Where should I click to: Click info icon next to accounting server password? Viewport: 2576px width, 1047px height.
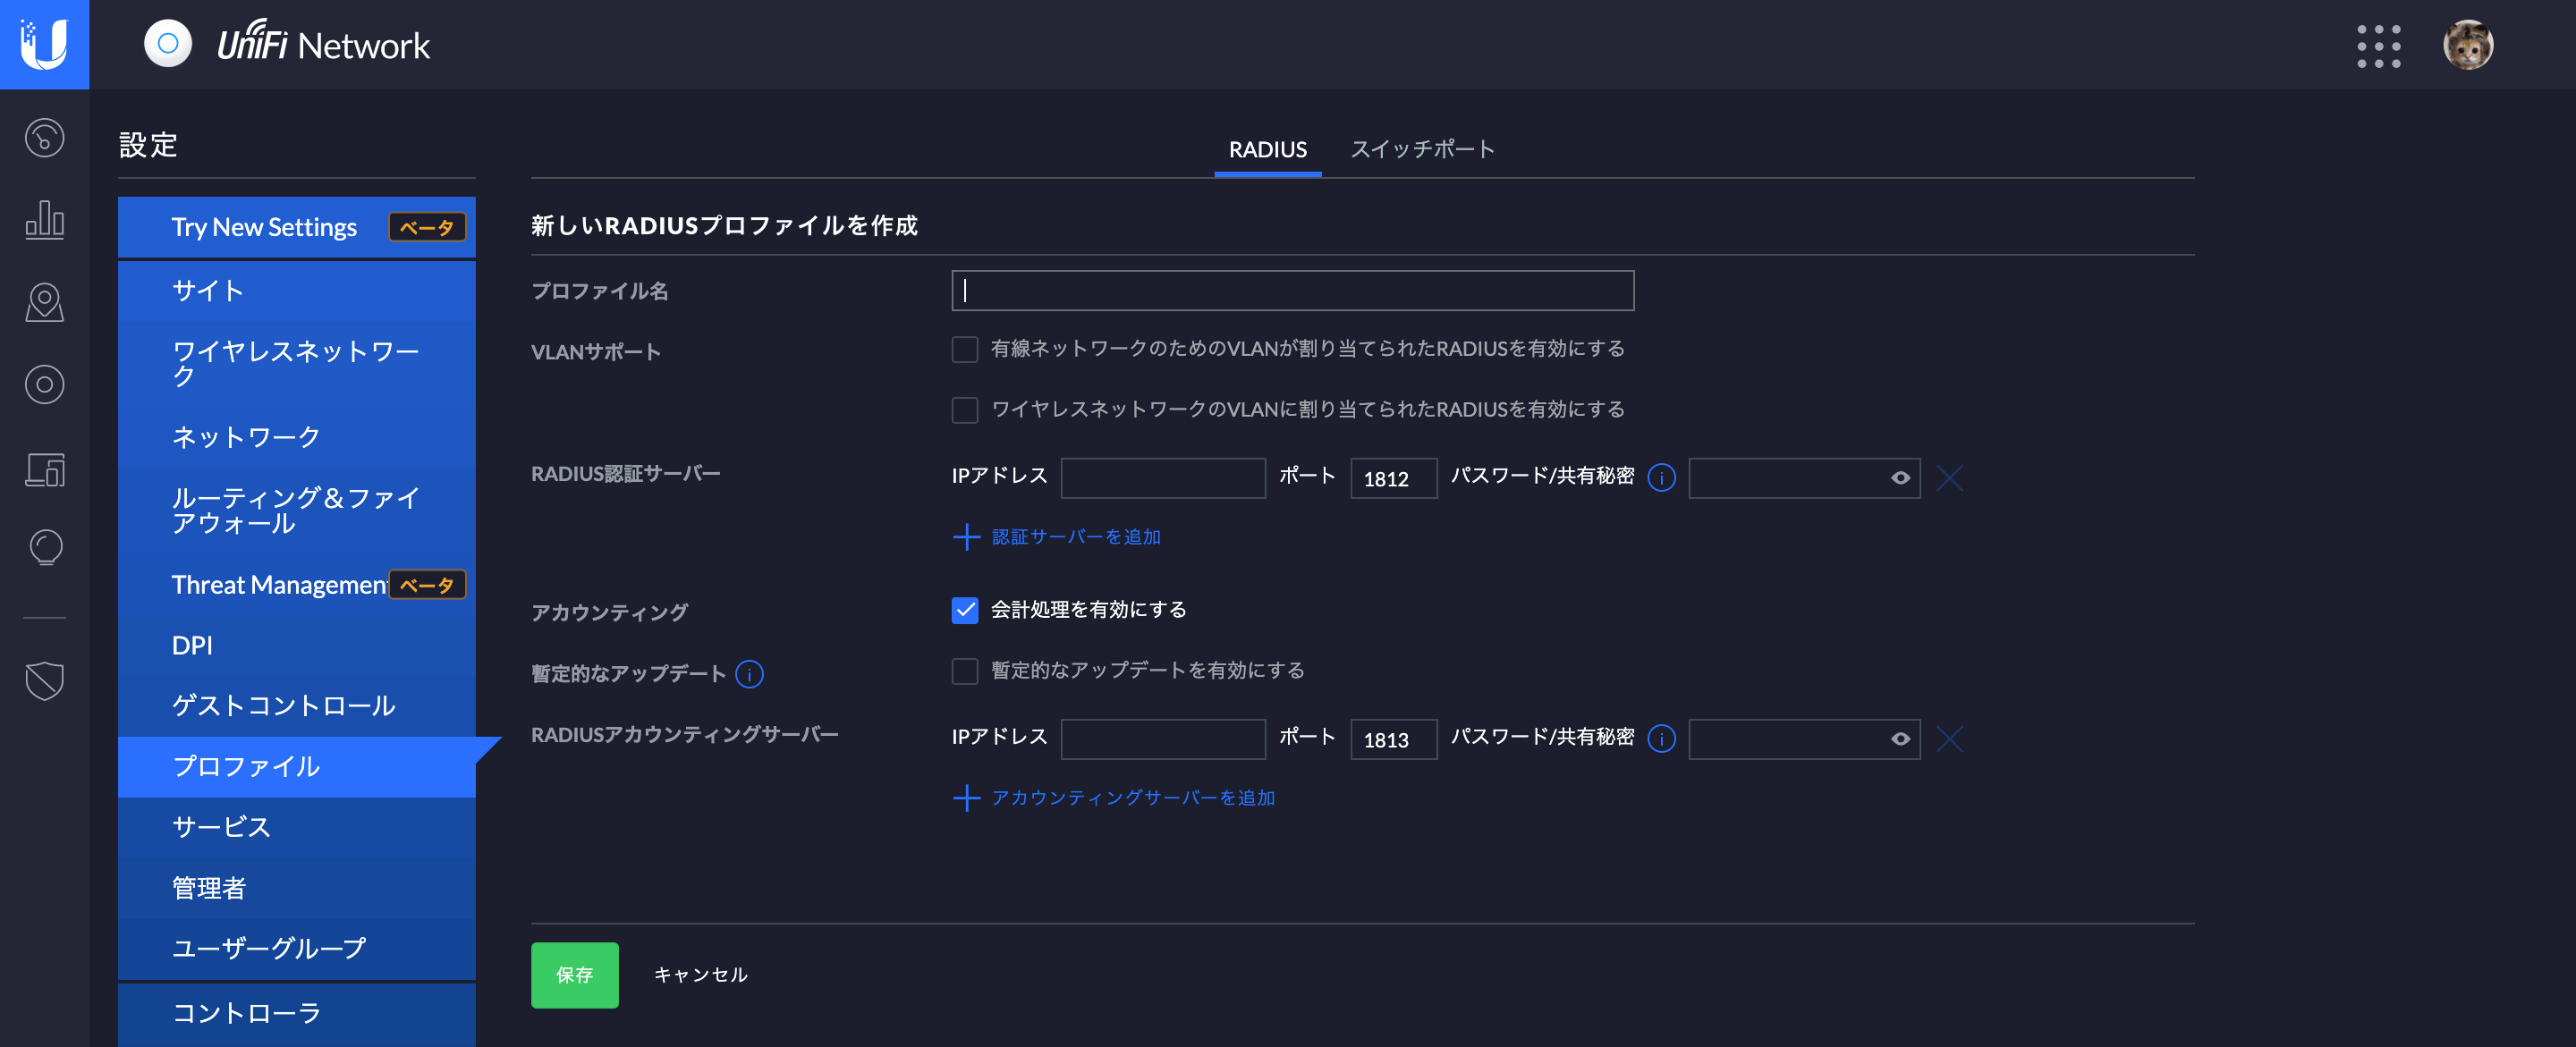click(x=1661, y=739)
